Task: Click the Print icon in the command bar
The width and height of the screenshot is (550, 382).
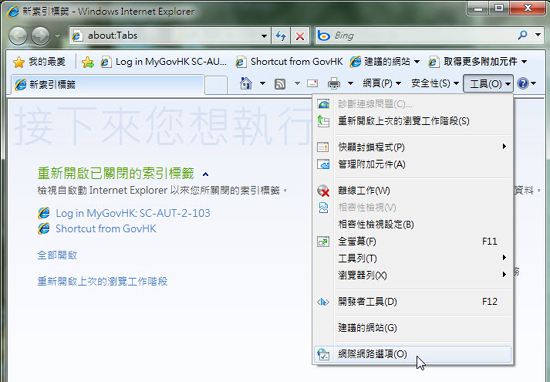Action: point(334,83)
